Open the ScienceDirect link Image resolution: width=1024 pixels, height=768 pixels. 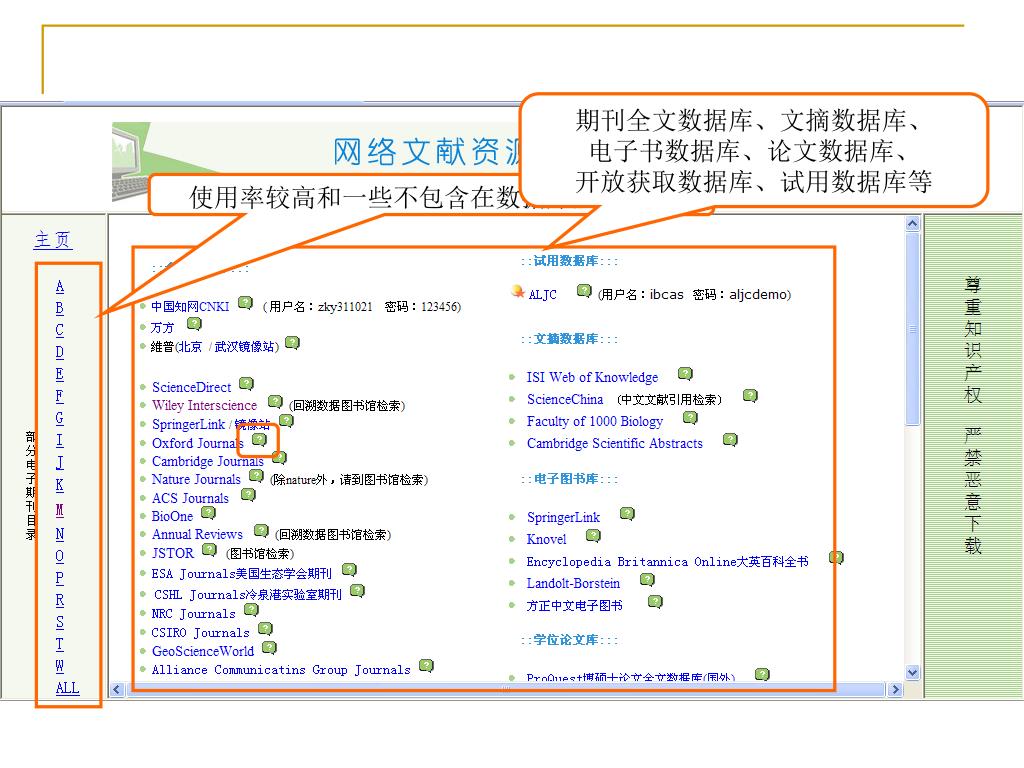click(x=191, y=387)
